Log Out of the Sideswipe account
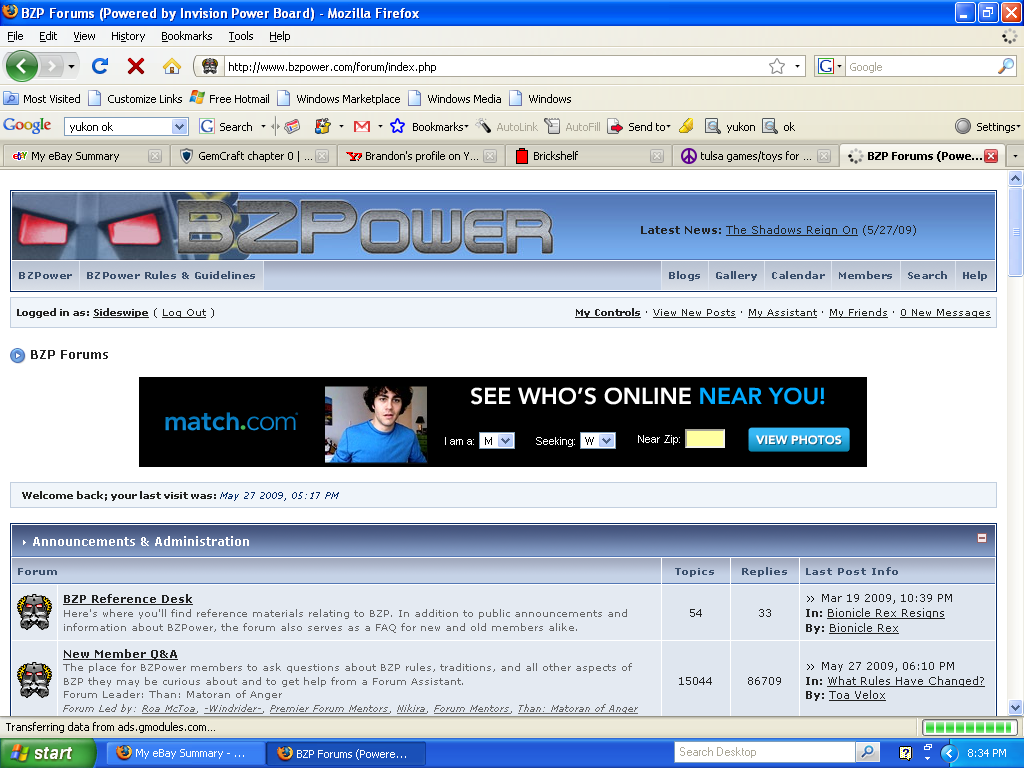Screen dimensions: 1024x768 coord(183,312)
